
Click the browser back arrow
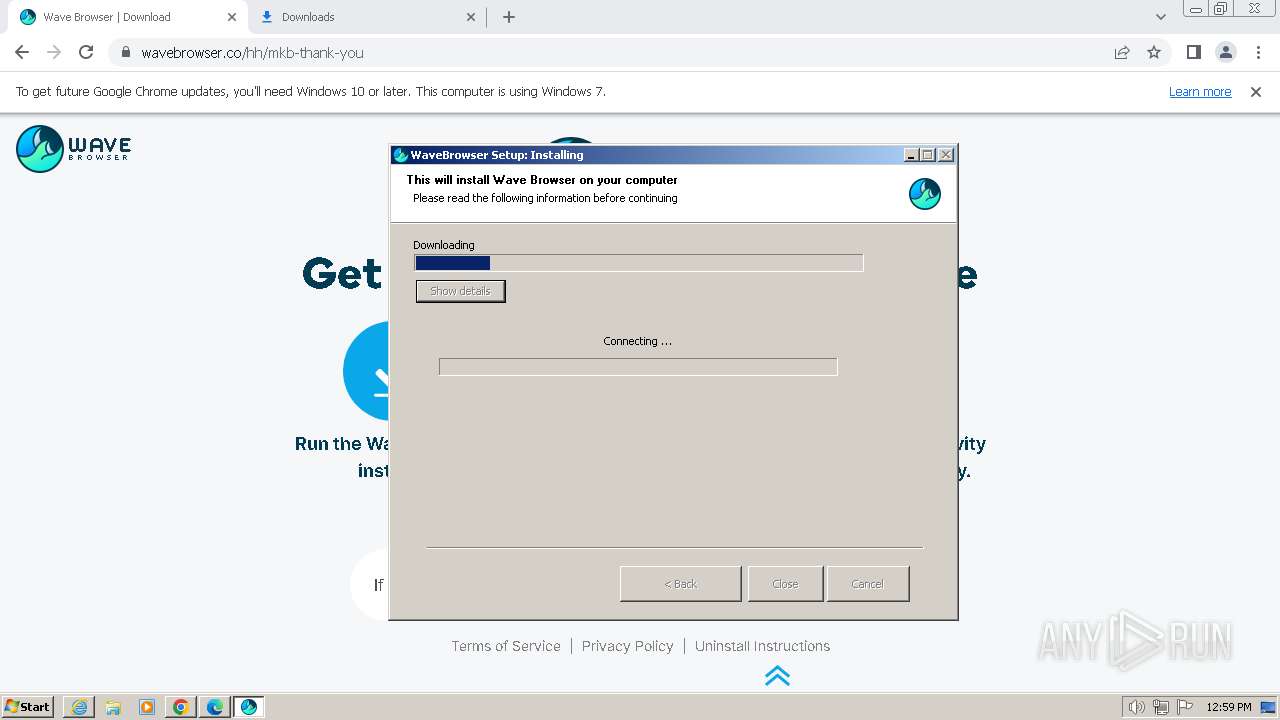point(22,52)
